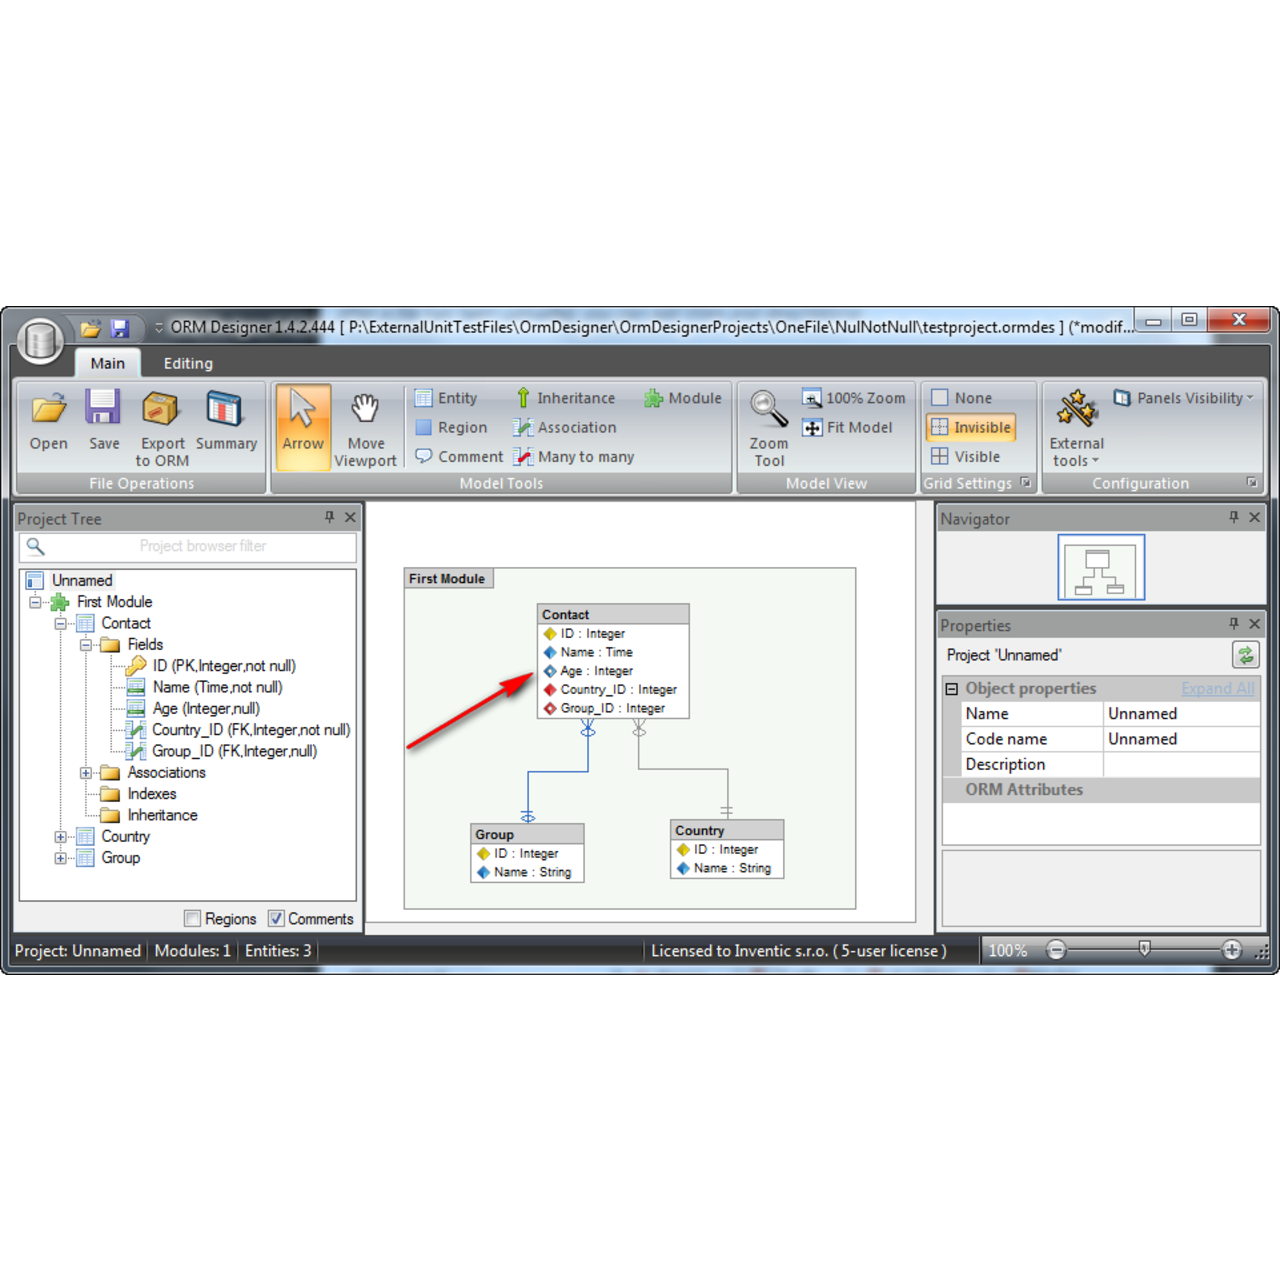
Task: Click the green refresh icon in Properties
Action: [1245, 655]
